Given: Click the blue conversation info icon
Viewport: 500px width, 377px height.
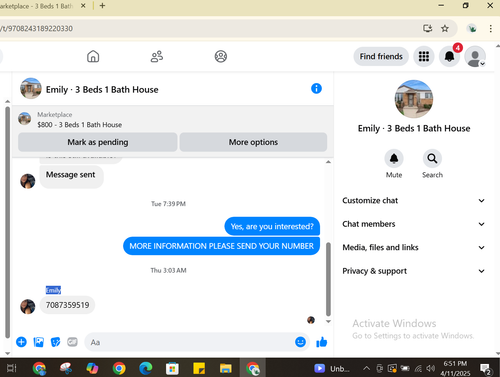Looking at the screenshot, I should click(x=316, y=88).
